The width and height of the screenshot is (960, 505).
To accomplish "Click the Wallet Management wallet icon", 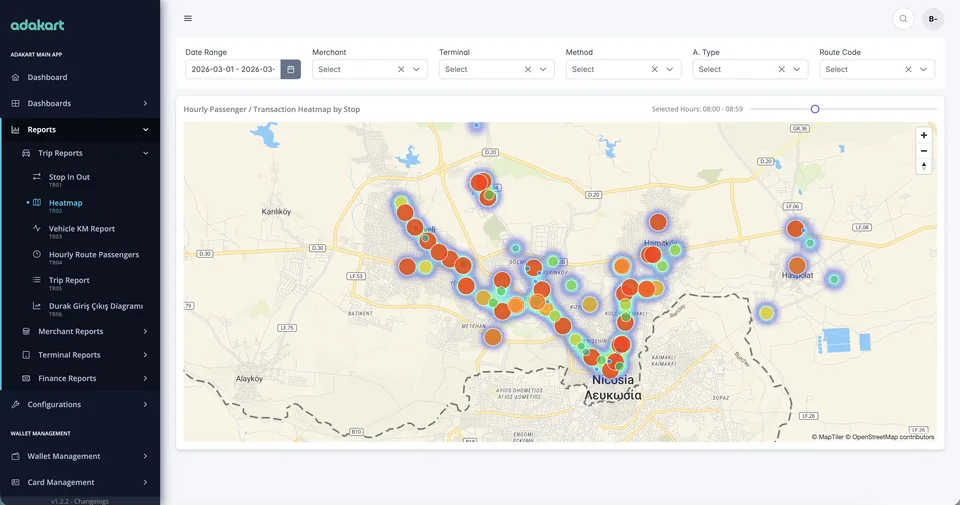I will point(15,456).
